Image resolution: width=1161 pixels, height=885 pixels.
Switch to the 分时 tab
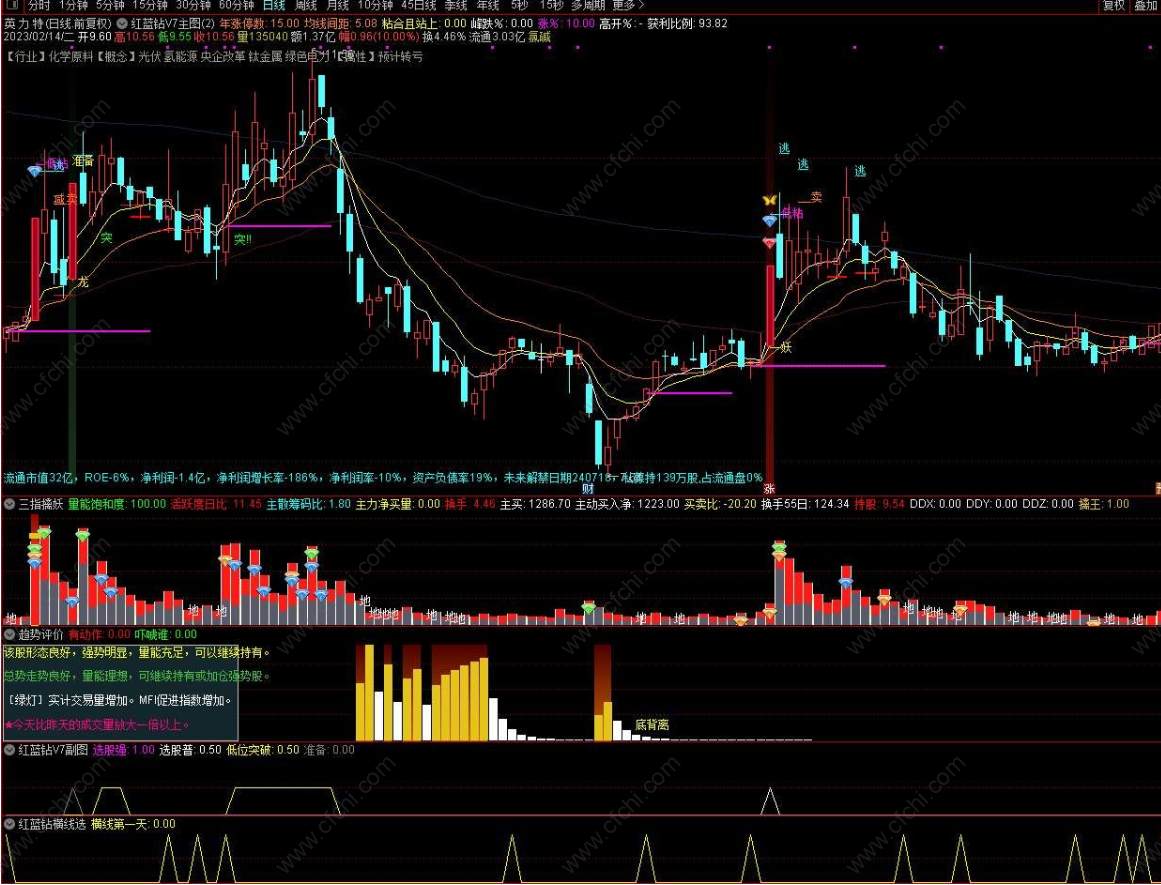[x=39, y=5]
